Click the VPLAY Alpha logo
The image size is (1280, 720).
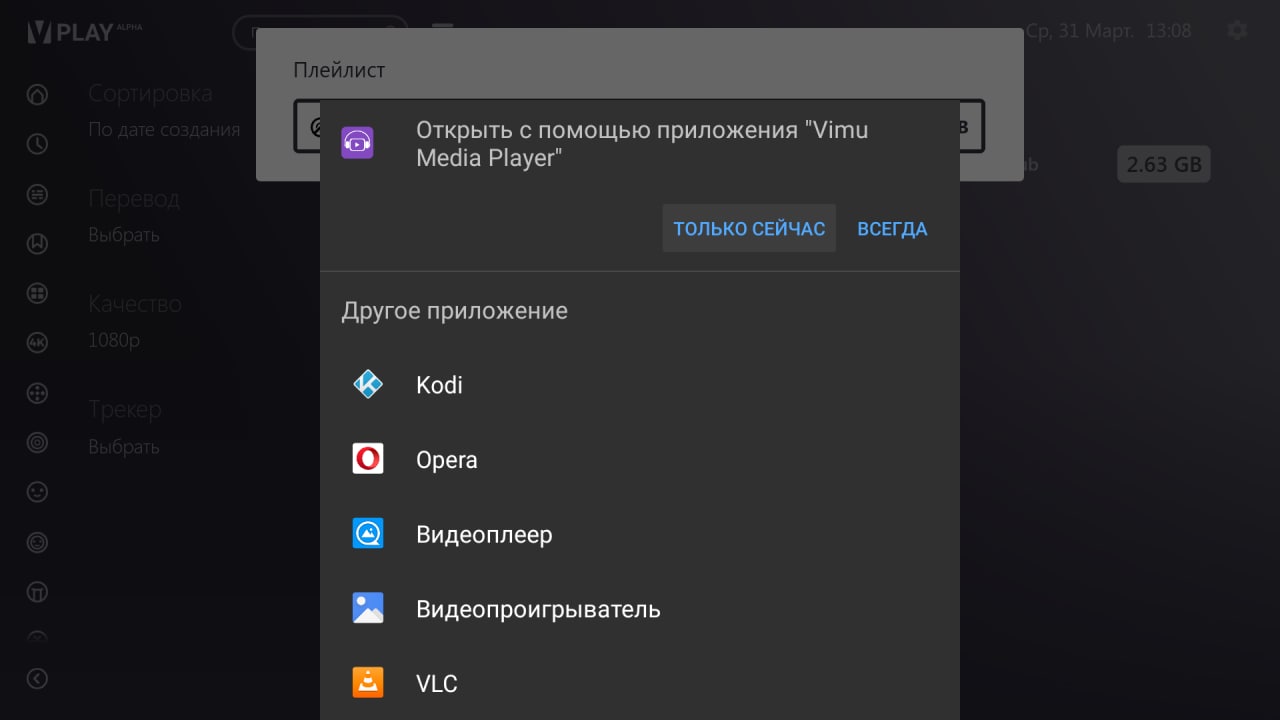point(84,32)
